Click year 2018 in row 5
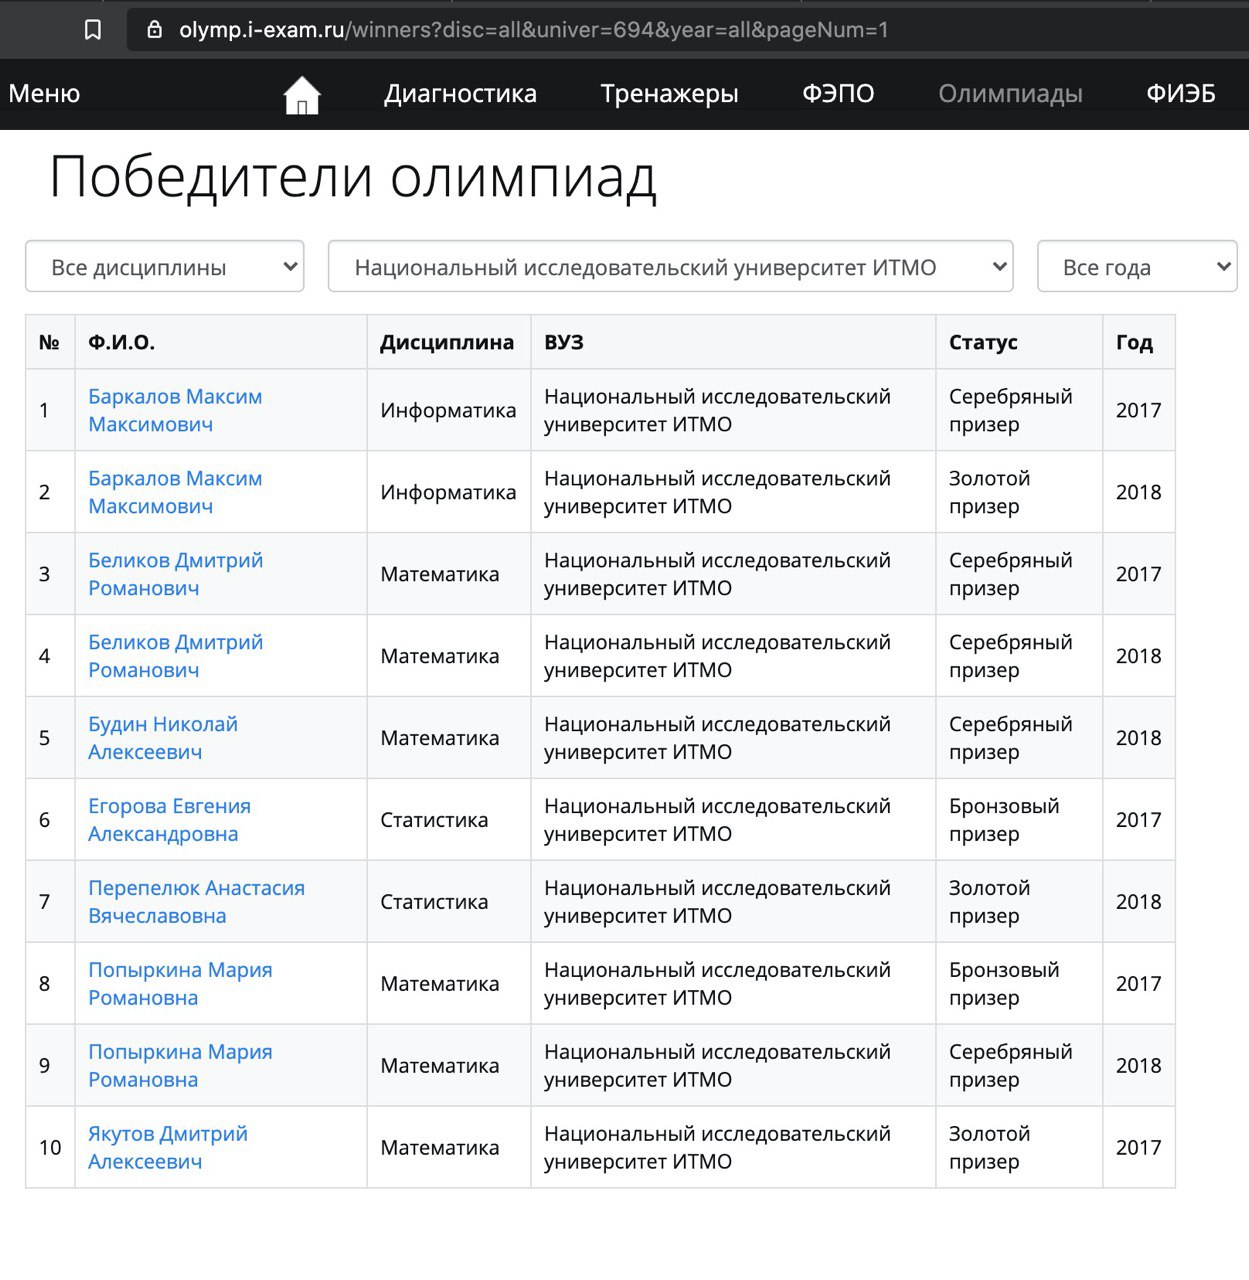Screen dimensions: 1249x1280 [x=1138, y=738]
